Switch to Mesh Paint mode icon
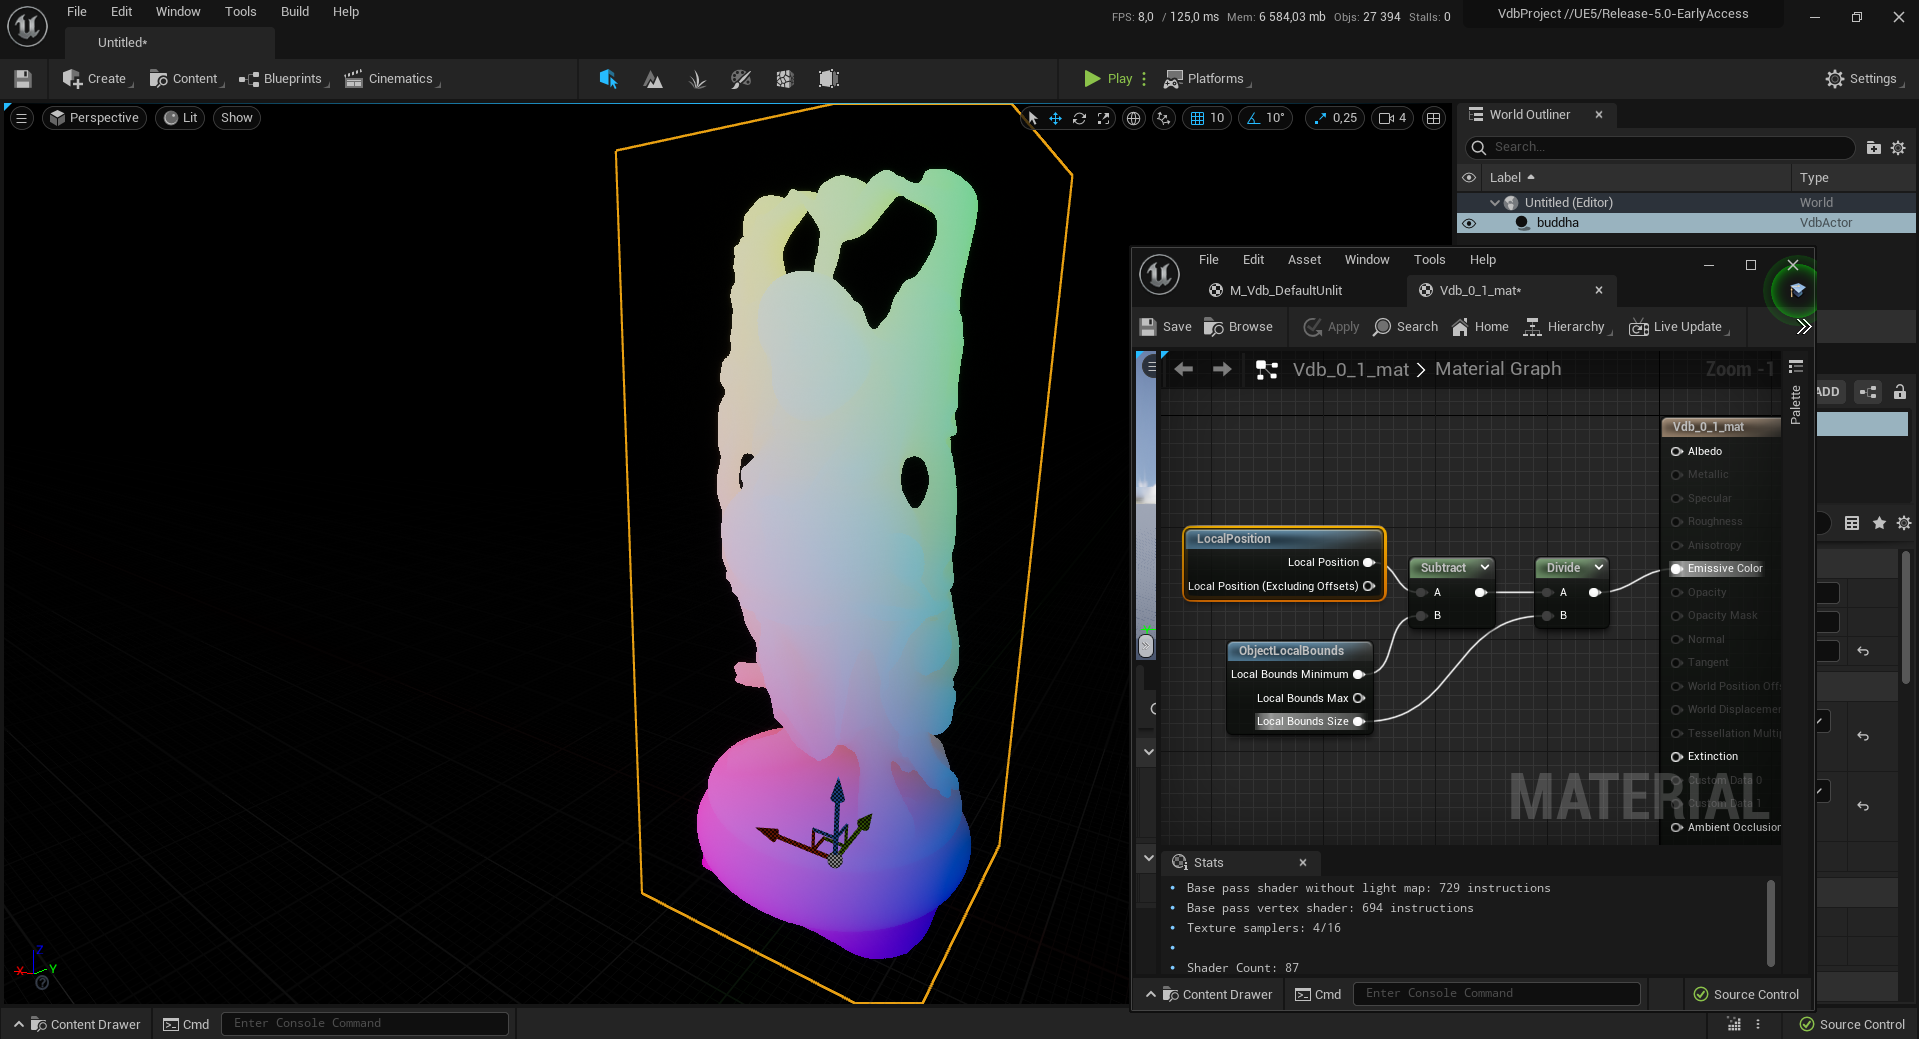 click(x=741, y=79)
